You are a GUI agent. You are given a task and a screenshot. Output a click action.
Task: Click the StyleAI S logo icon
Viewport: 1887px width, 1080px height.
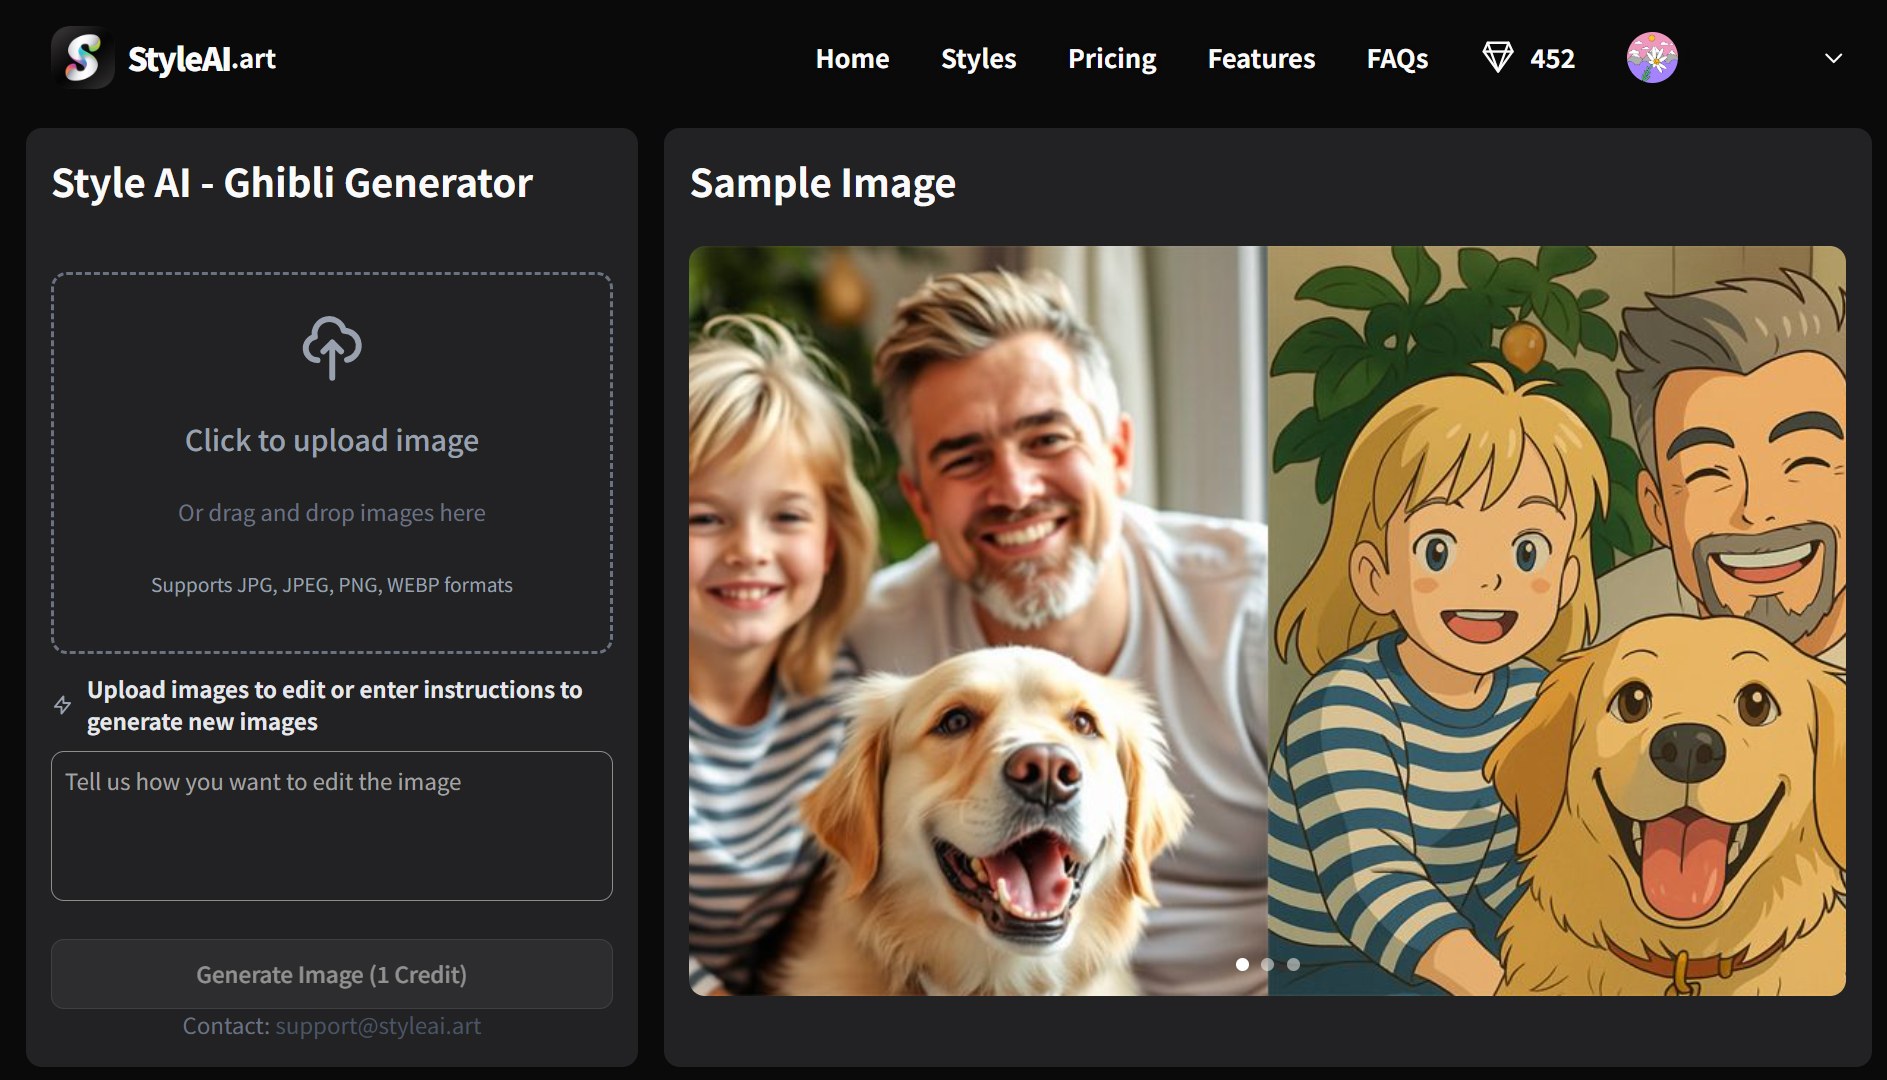click(83, 58)
